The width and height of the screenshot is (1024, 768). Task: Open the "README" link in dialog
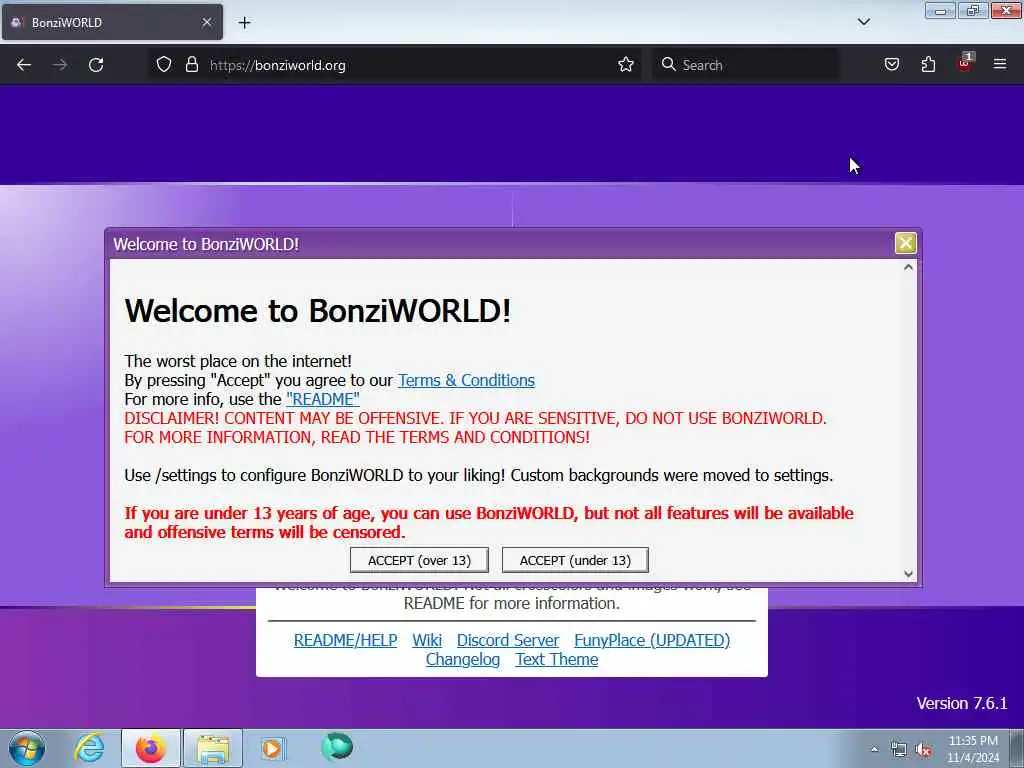(x=323, y=399)
